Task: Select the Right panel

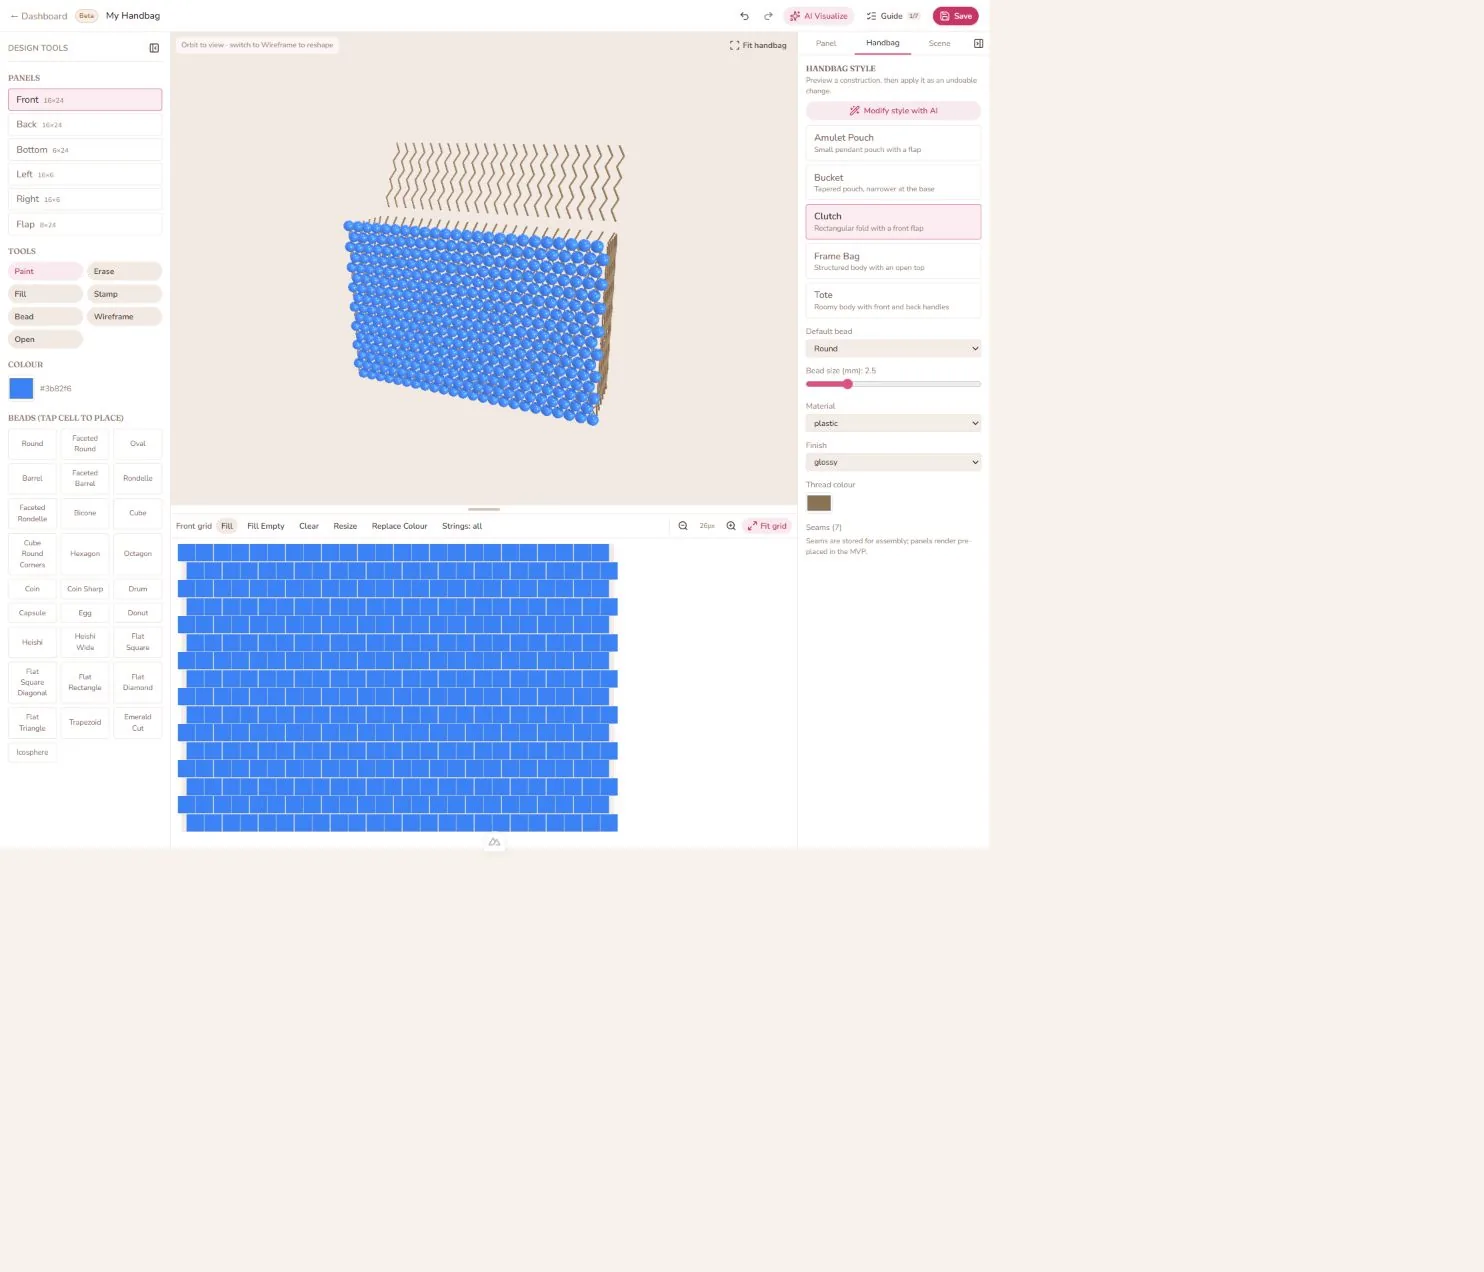Action: [x=85, y=199]
